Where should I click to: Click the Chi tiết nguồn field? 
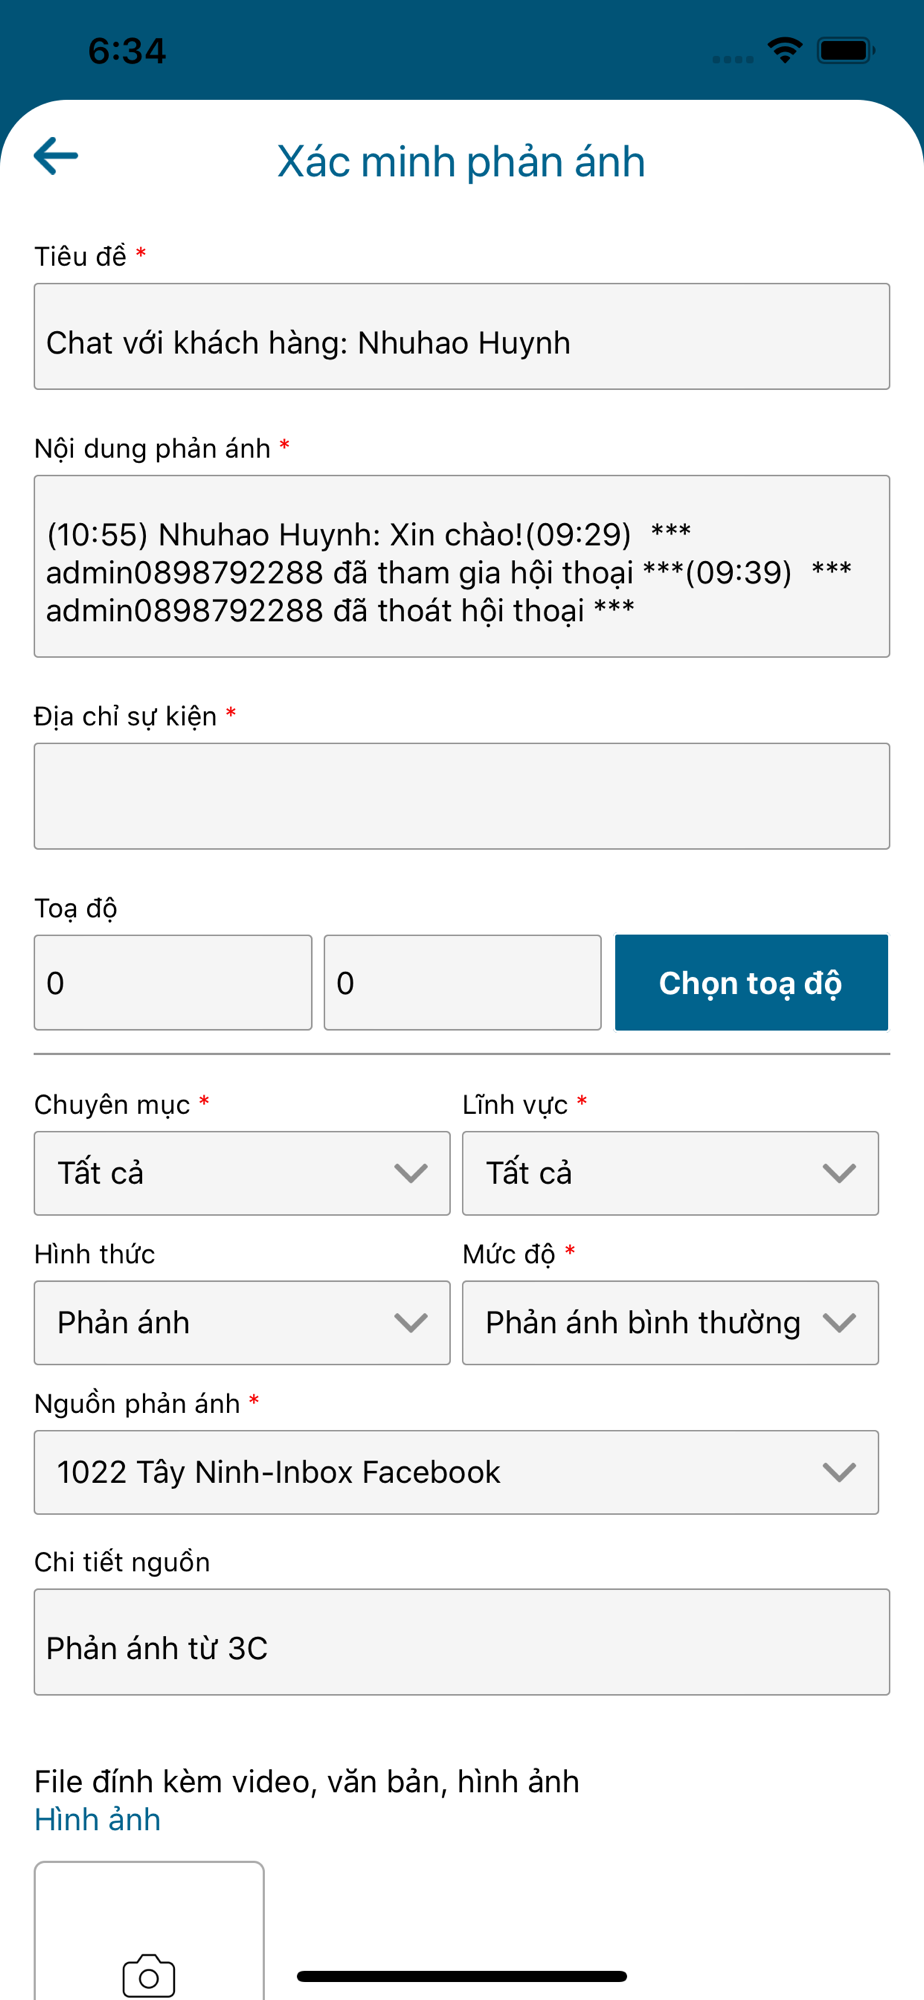(x=462, y=1642)
